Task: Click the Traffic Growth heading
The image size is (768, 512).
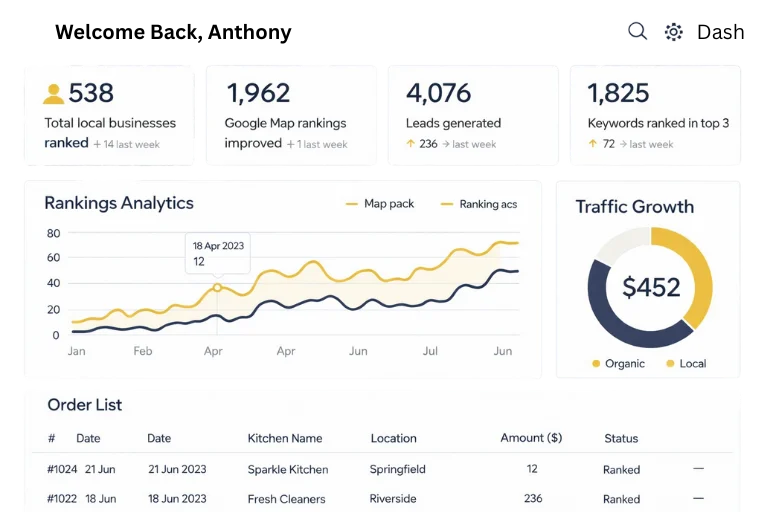Action: point(635,207)
